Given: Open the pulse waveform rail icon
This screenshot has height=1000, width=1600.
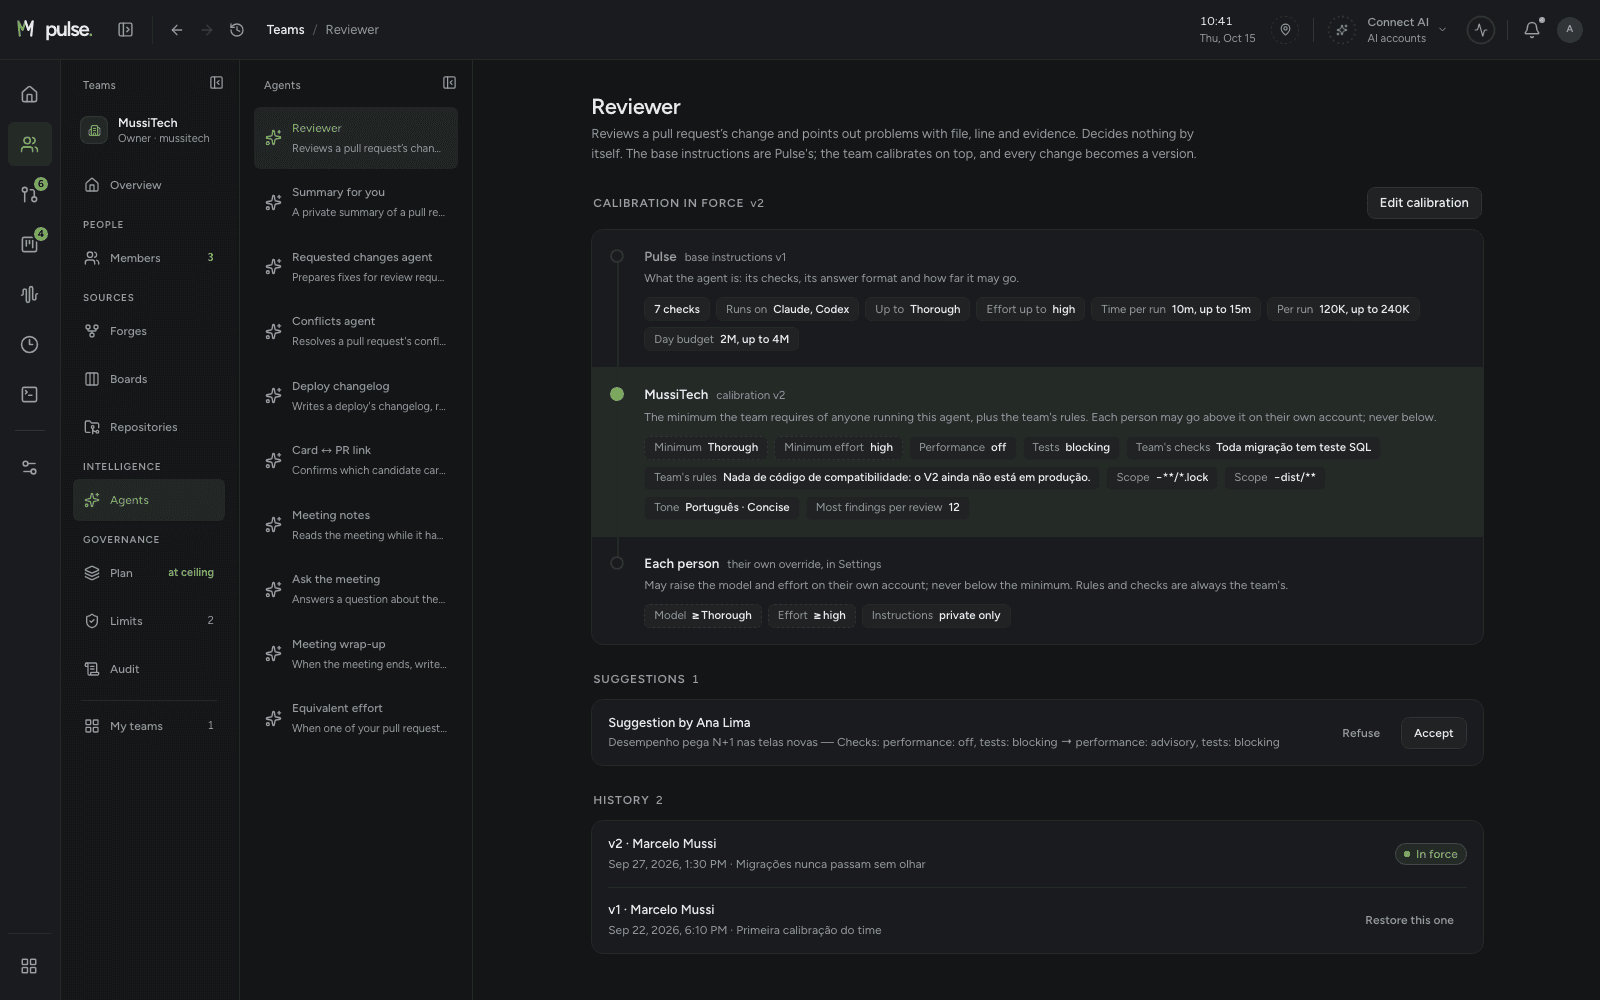Looking at the screenshot, I should (x=30, y=294).
